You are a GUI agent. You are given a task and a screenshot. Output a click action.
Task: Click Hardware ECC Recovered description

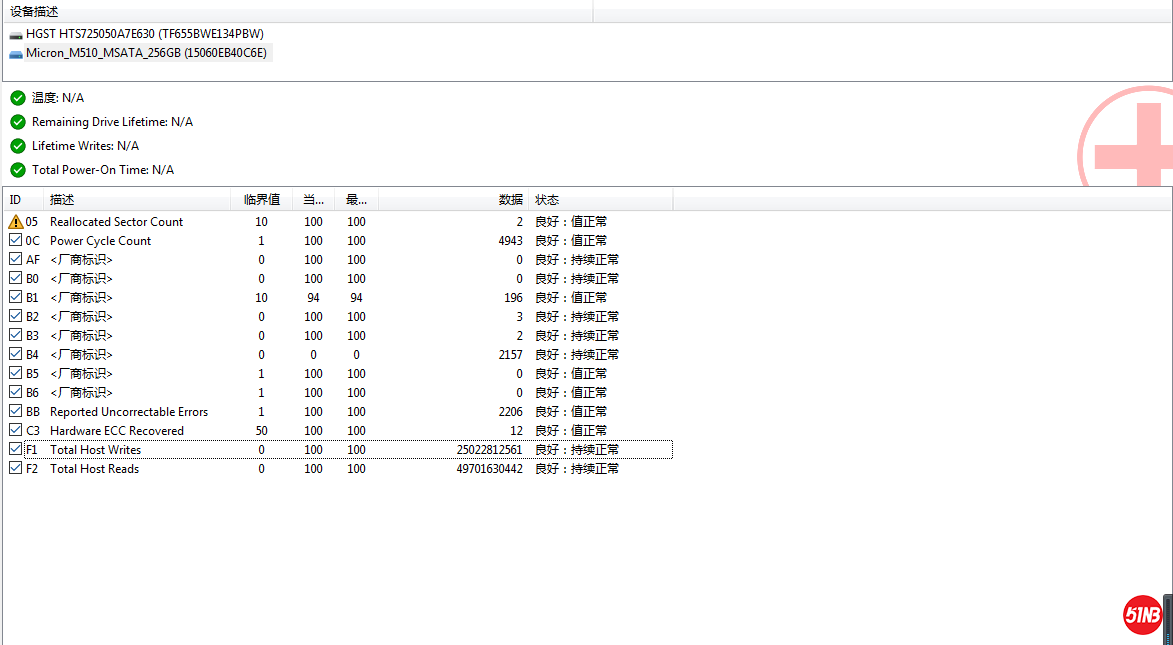pos(117,430)
